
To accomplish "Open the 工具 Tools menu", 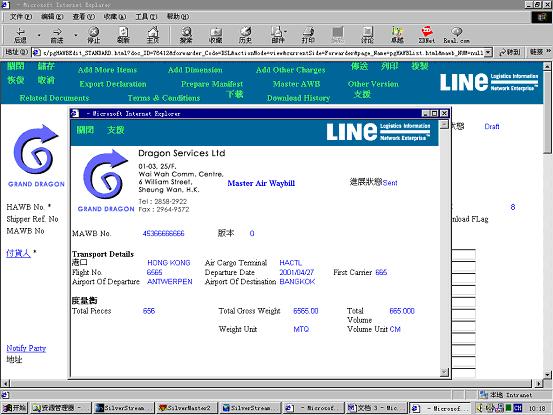I will [x=146, y=17].
